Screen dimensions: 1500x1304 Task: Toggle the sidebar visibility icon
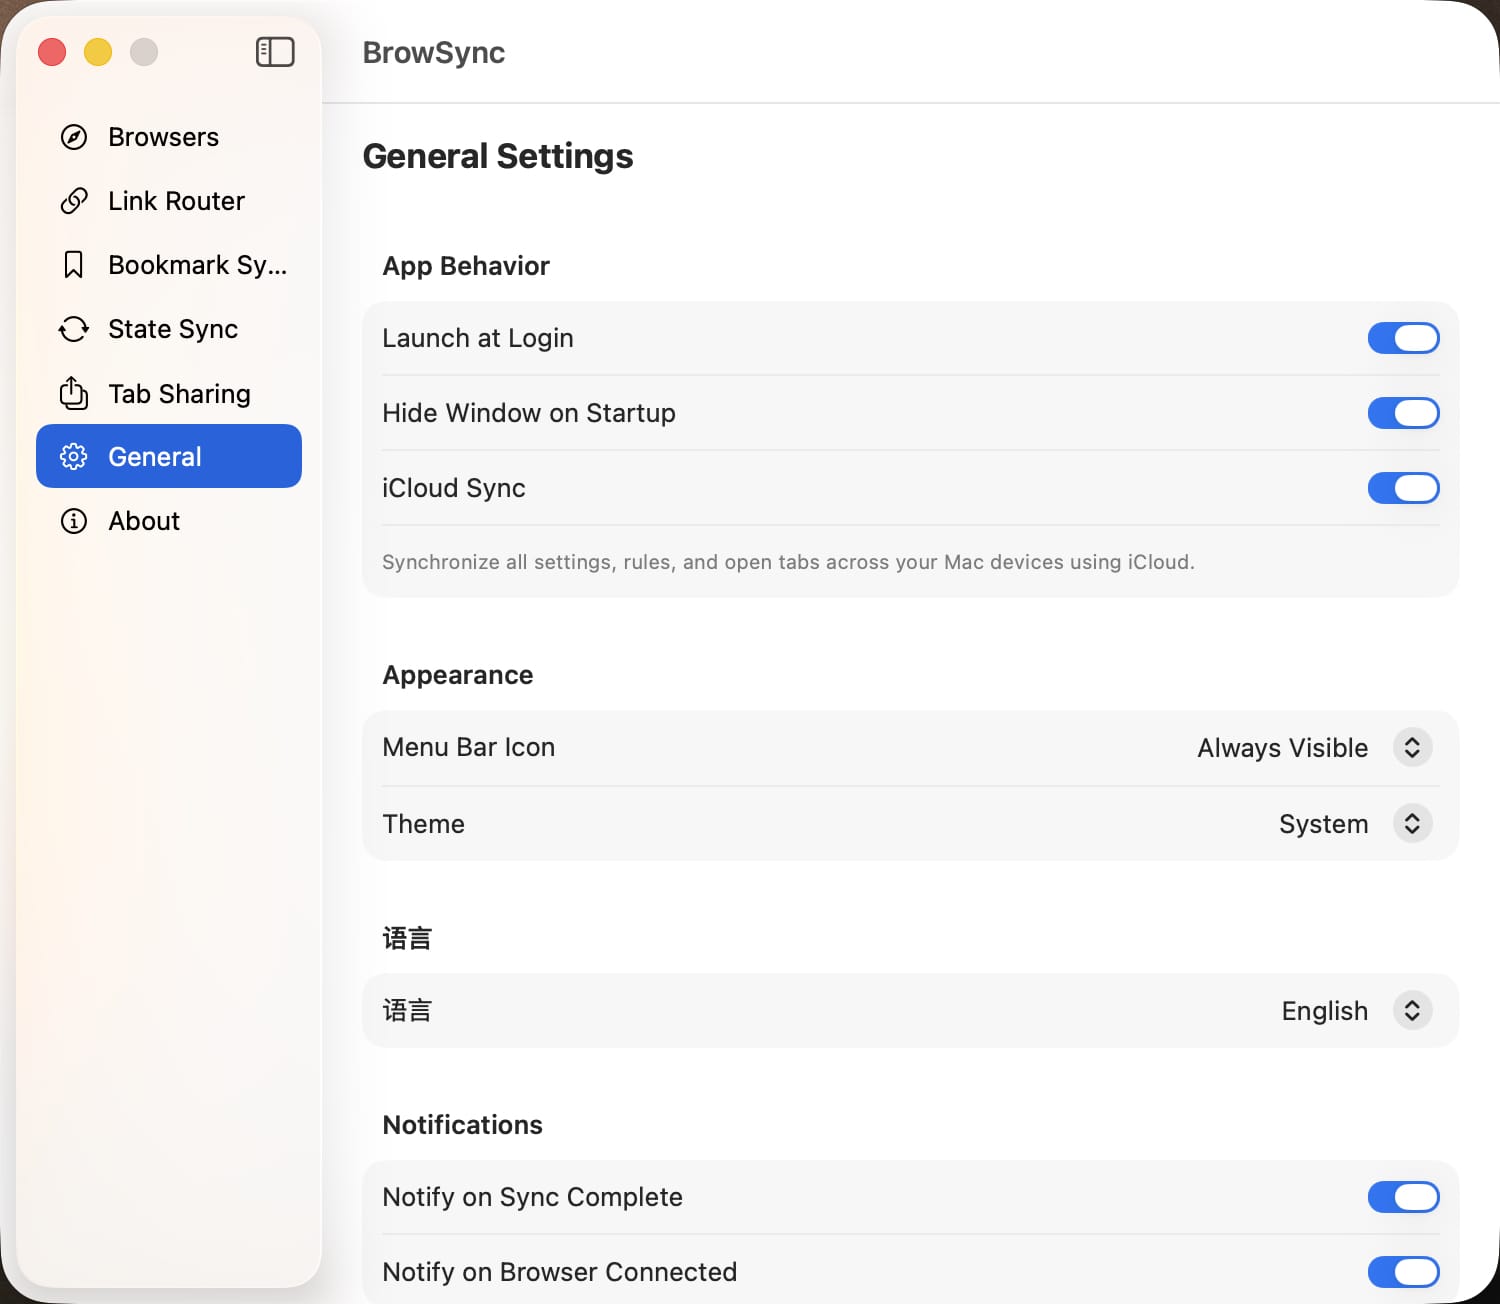click(x=275, y=52)
